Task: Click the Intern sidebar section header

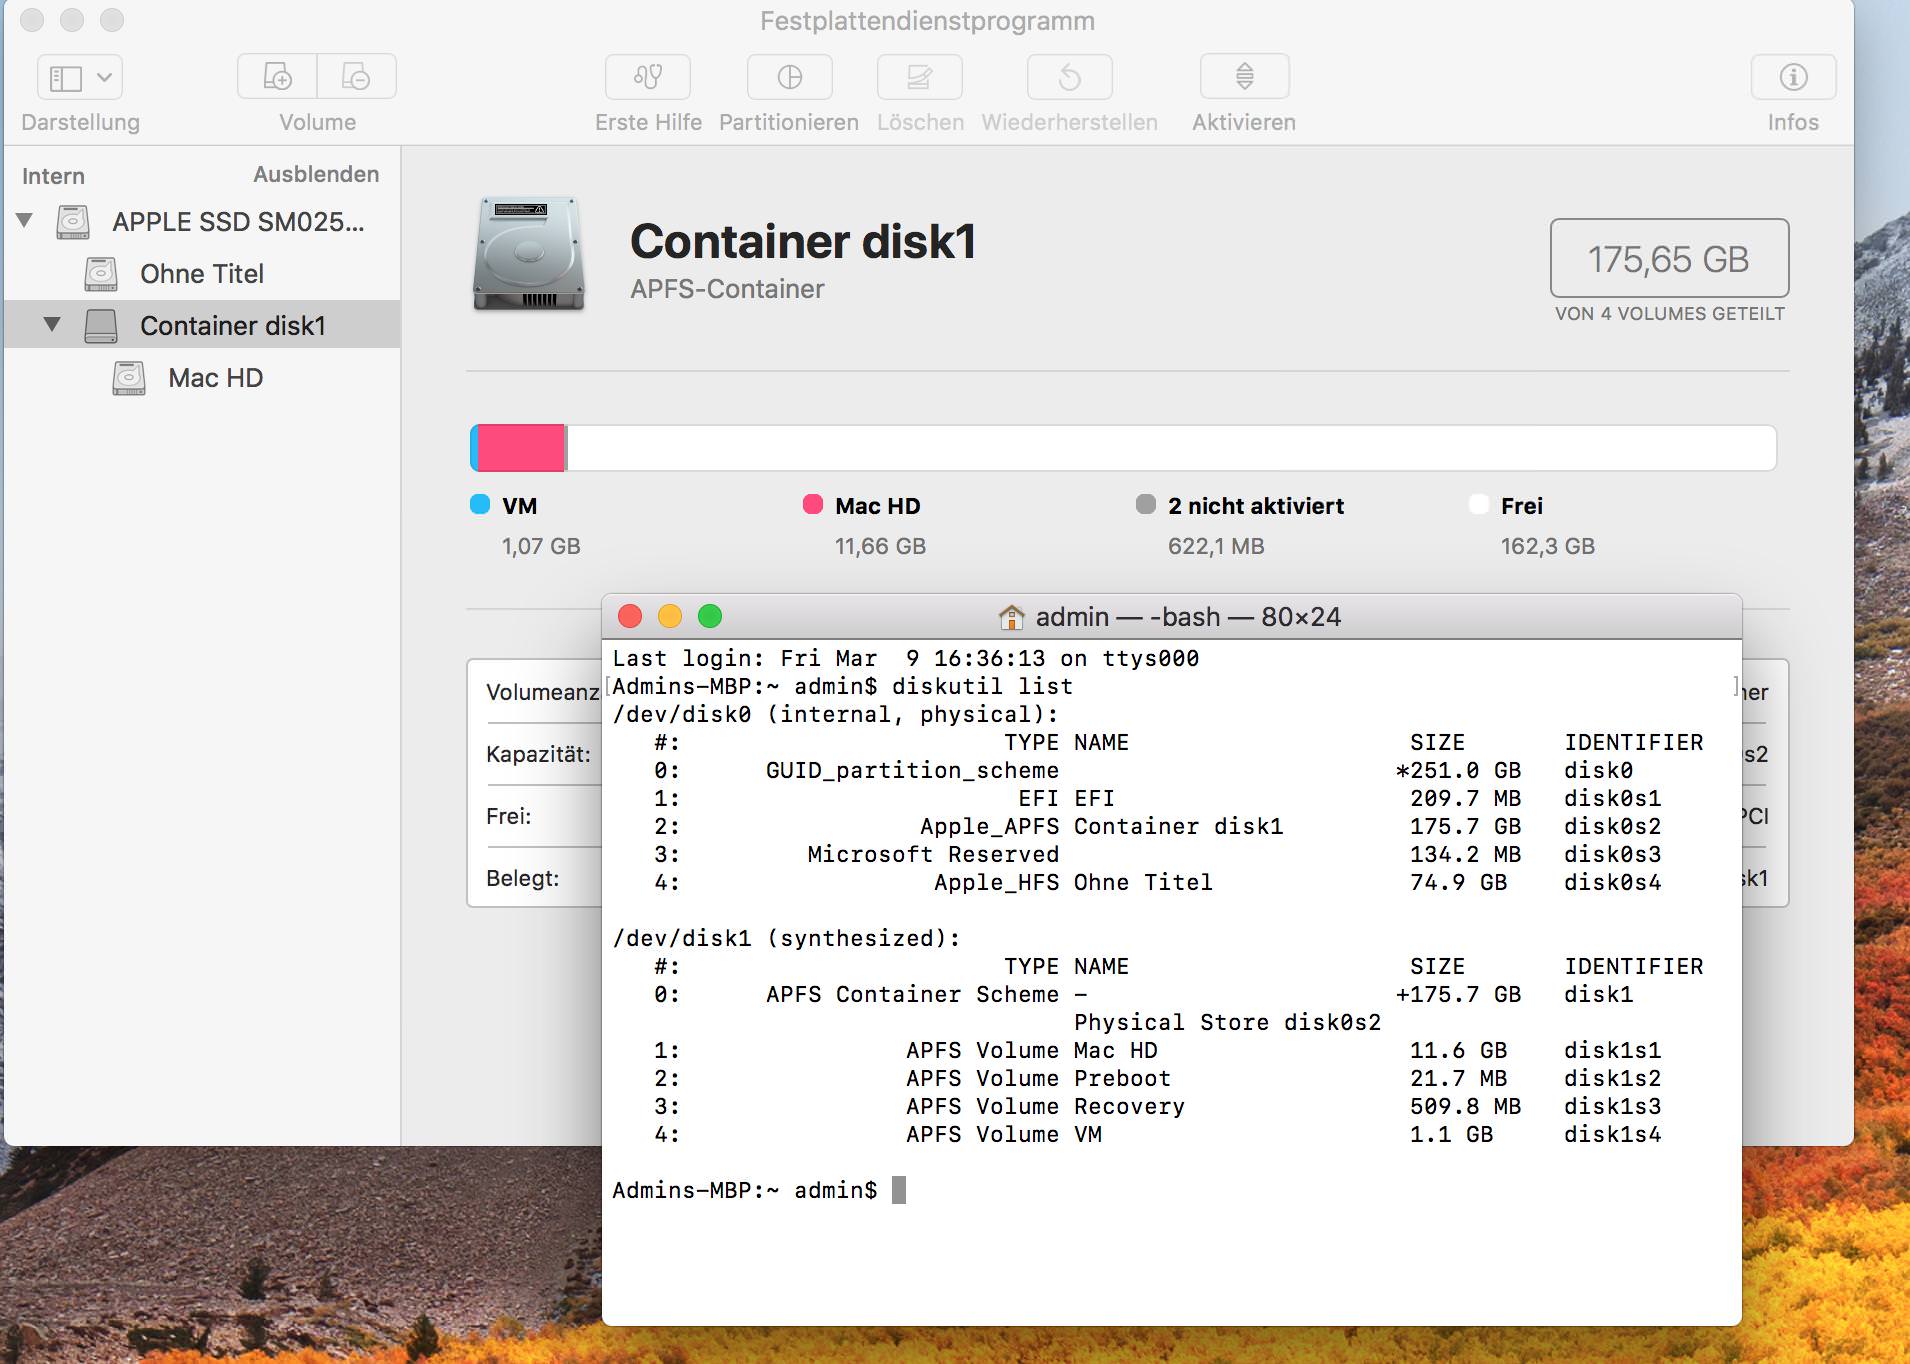Action: [53, 176]
